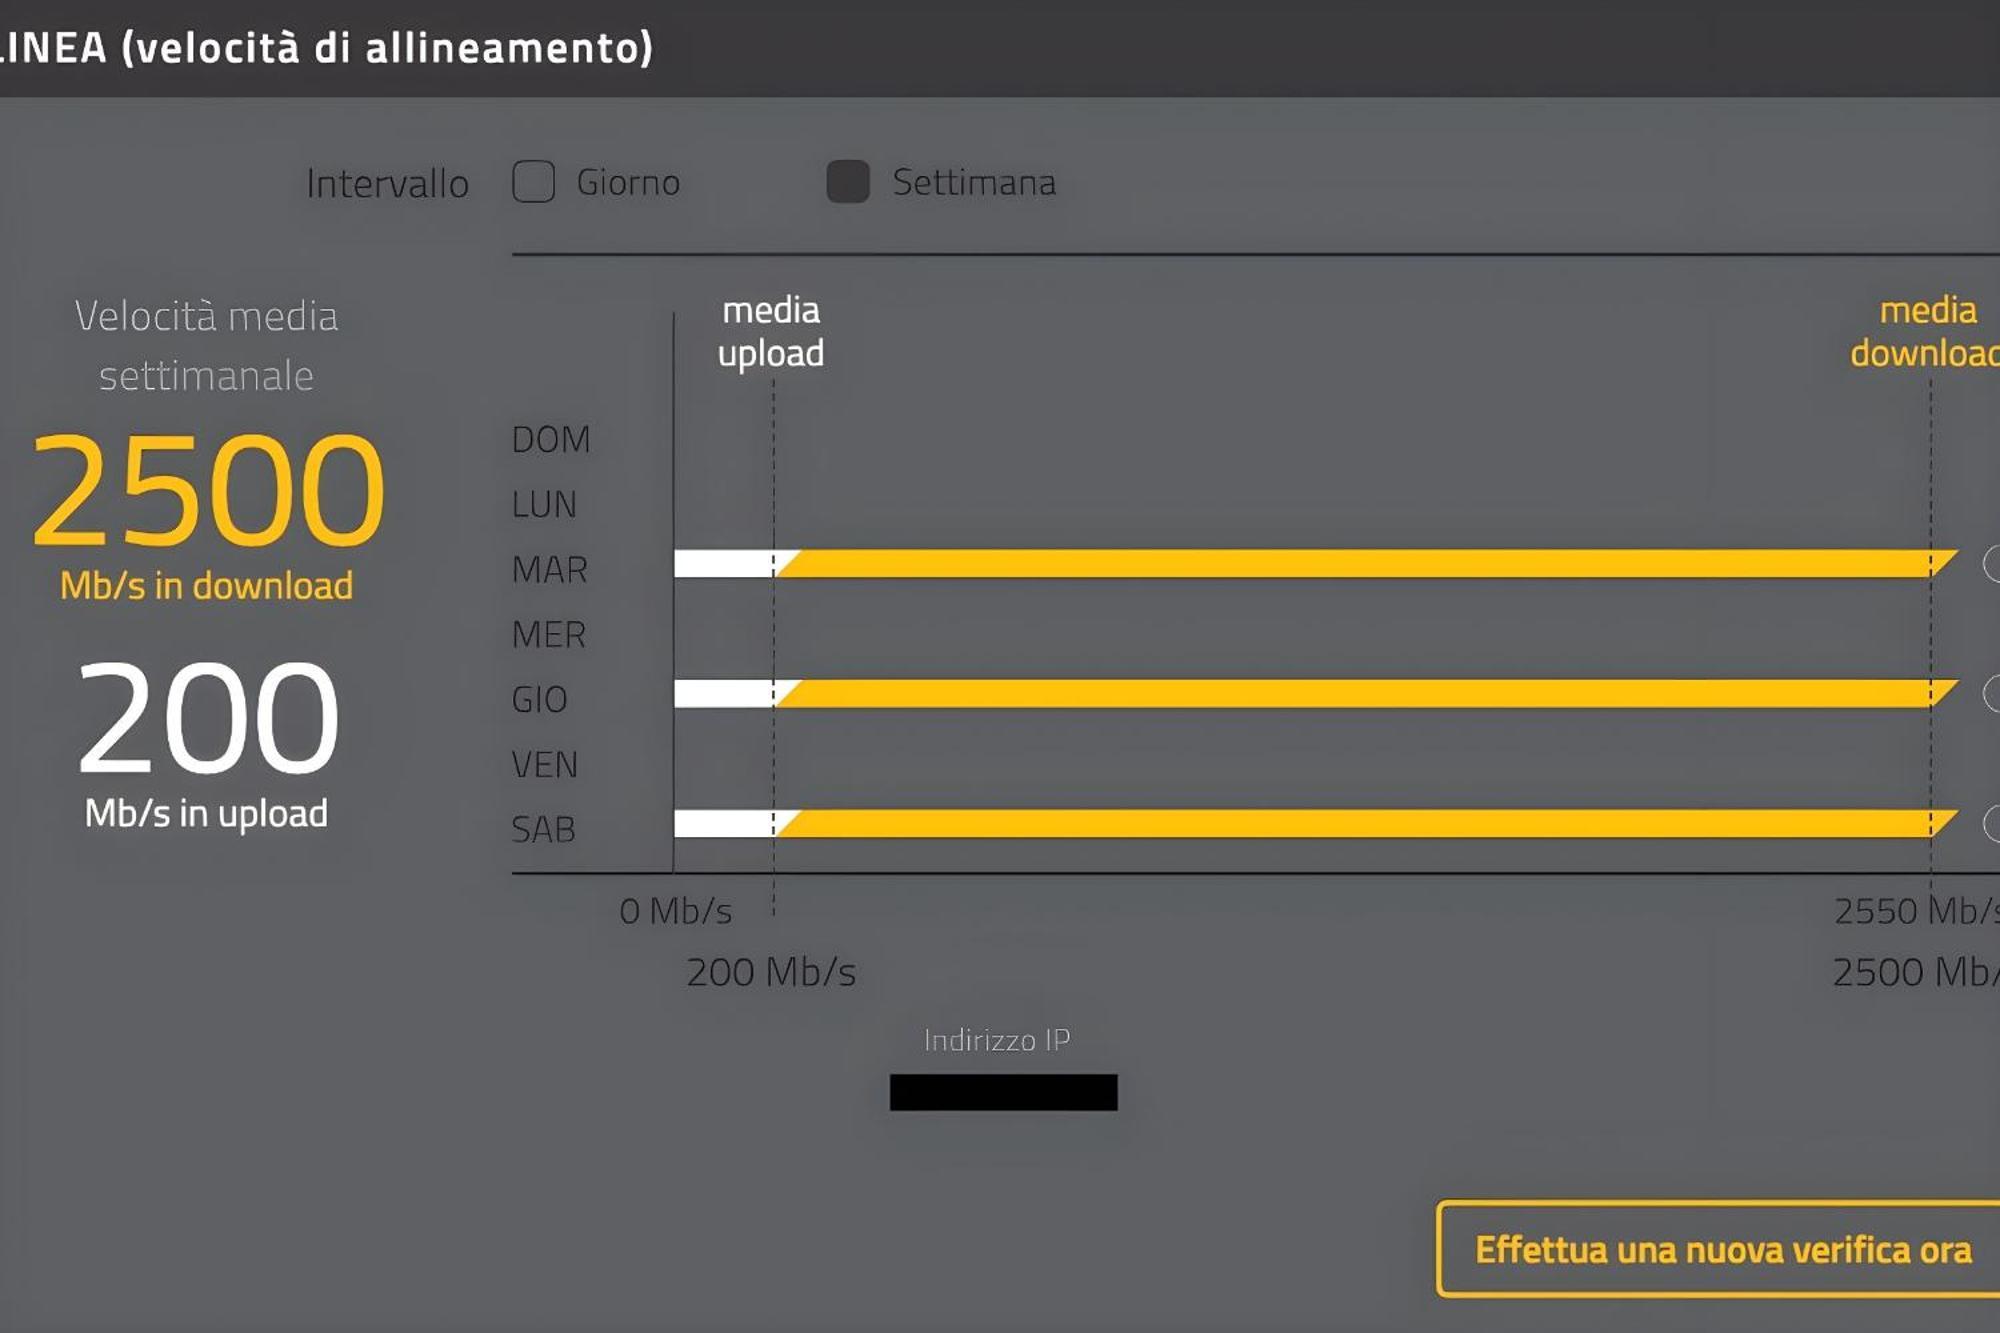Select the MER day label
The height and width of the screenshot is (1333, 2000).
pyautogui.click(x=548, y=634)
